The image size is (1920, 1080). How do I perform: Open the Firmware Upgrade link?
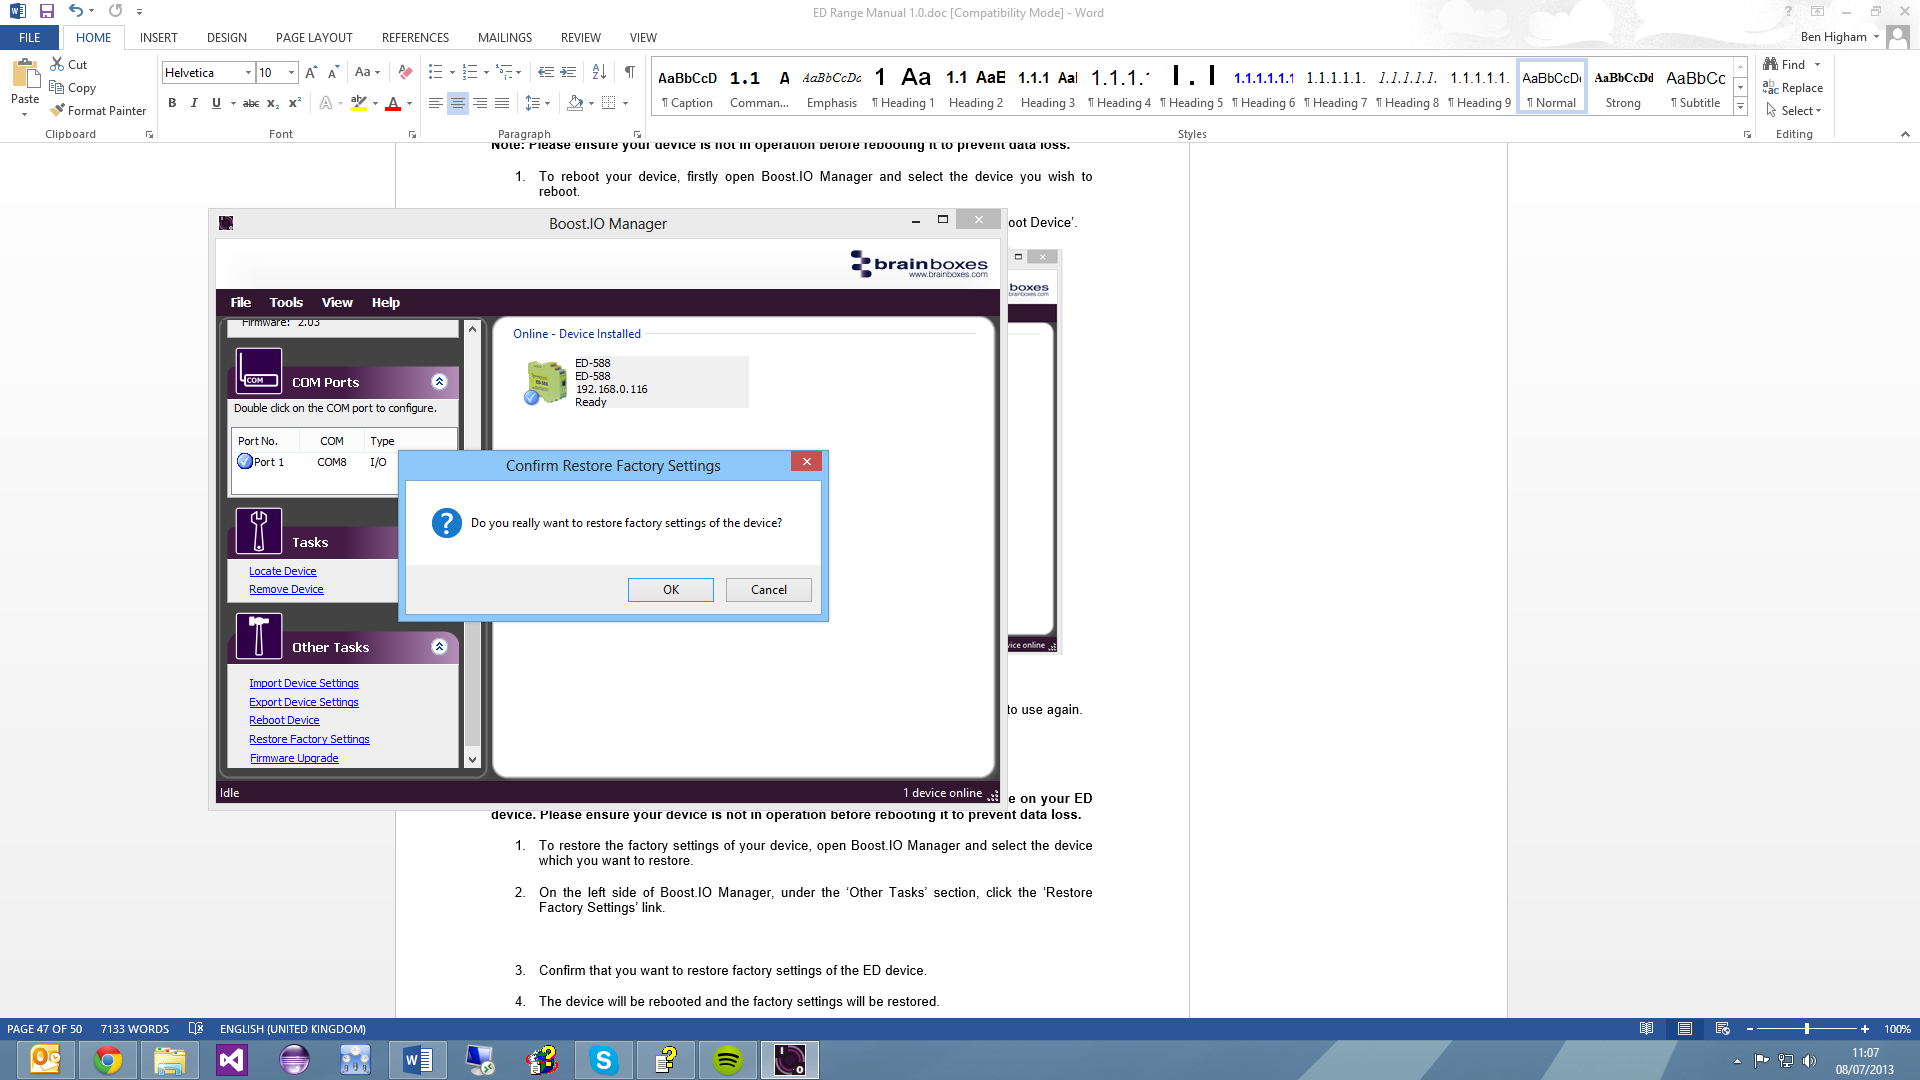(x=293, y=757)
